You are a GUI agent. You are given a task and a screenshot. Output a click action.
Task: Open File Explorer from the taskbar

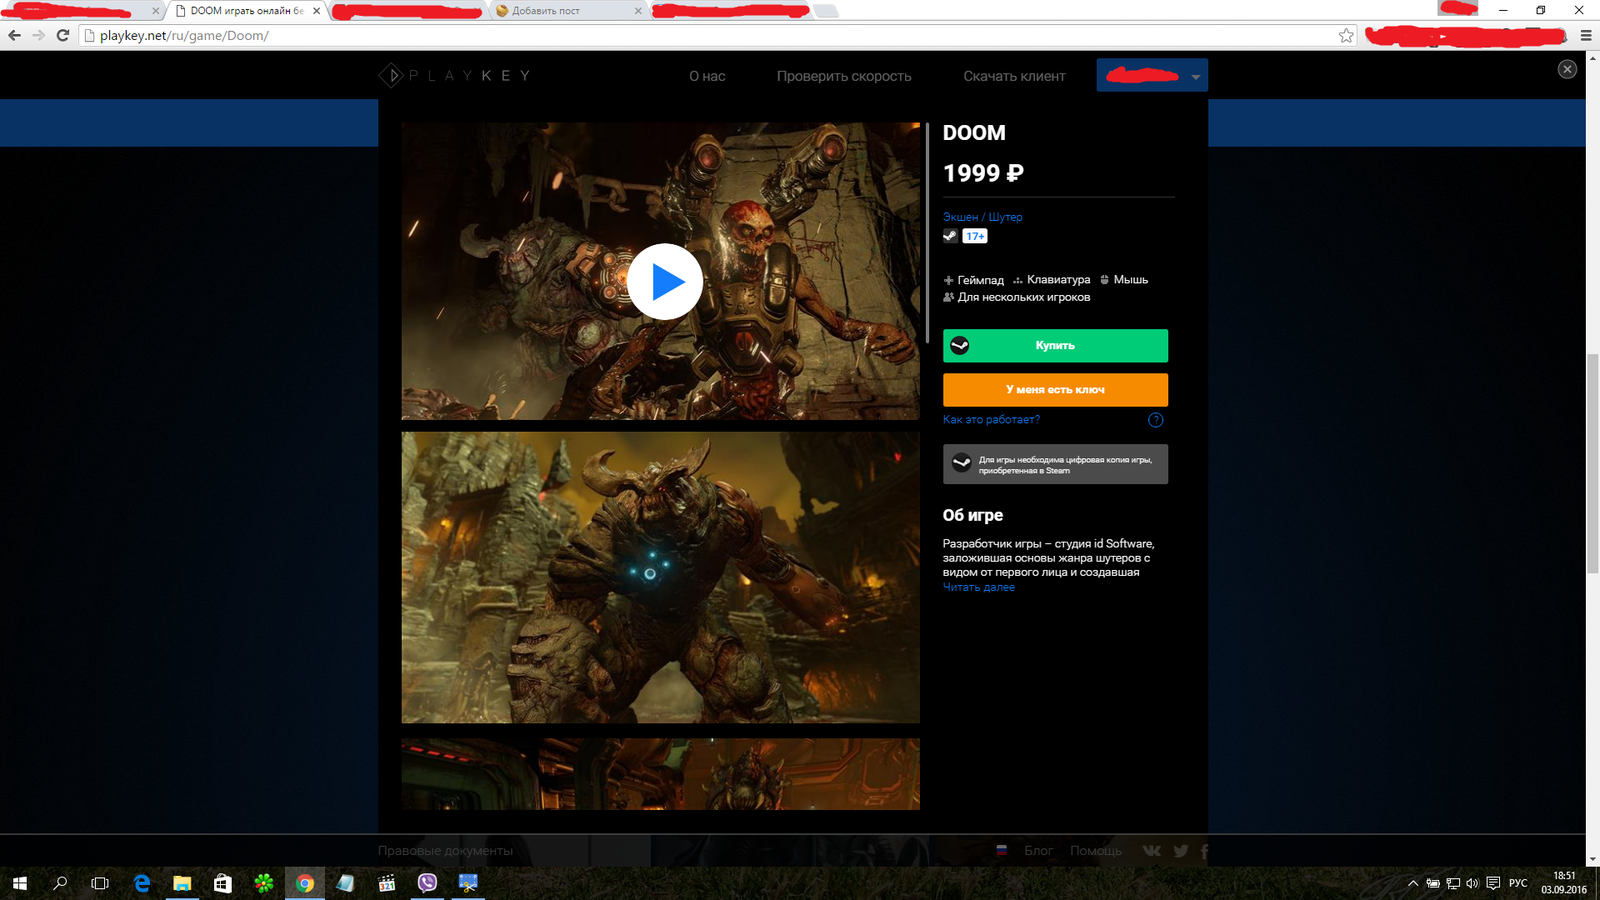click(x=182, y=883)
